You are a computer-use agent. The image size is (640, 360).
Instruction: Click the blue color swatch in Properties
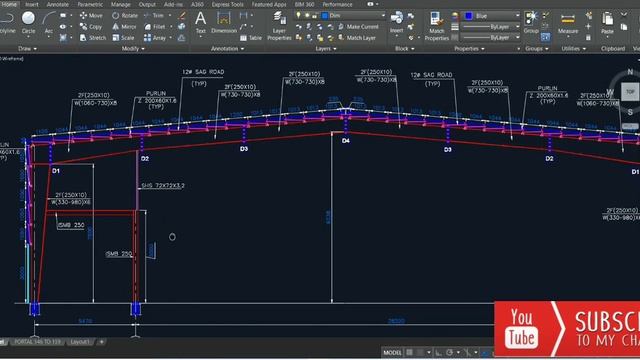point(469,16)
